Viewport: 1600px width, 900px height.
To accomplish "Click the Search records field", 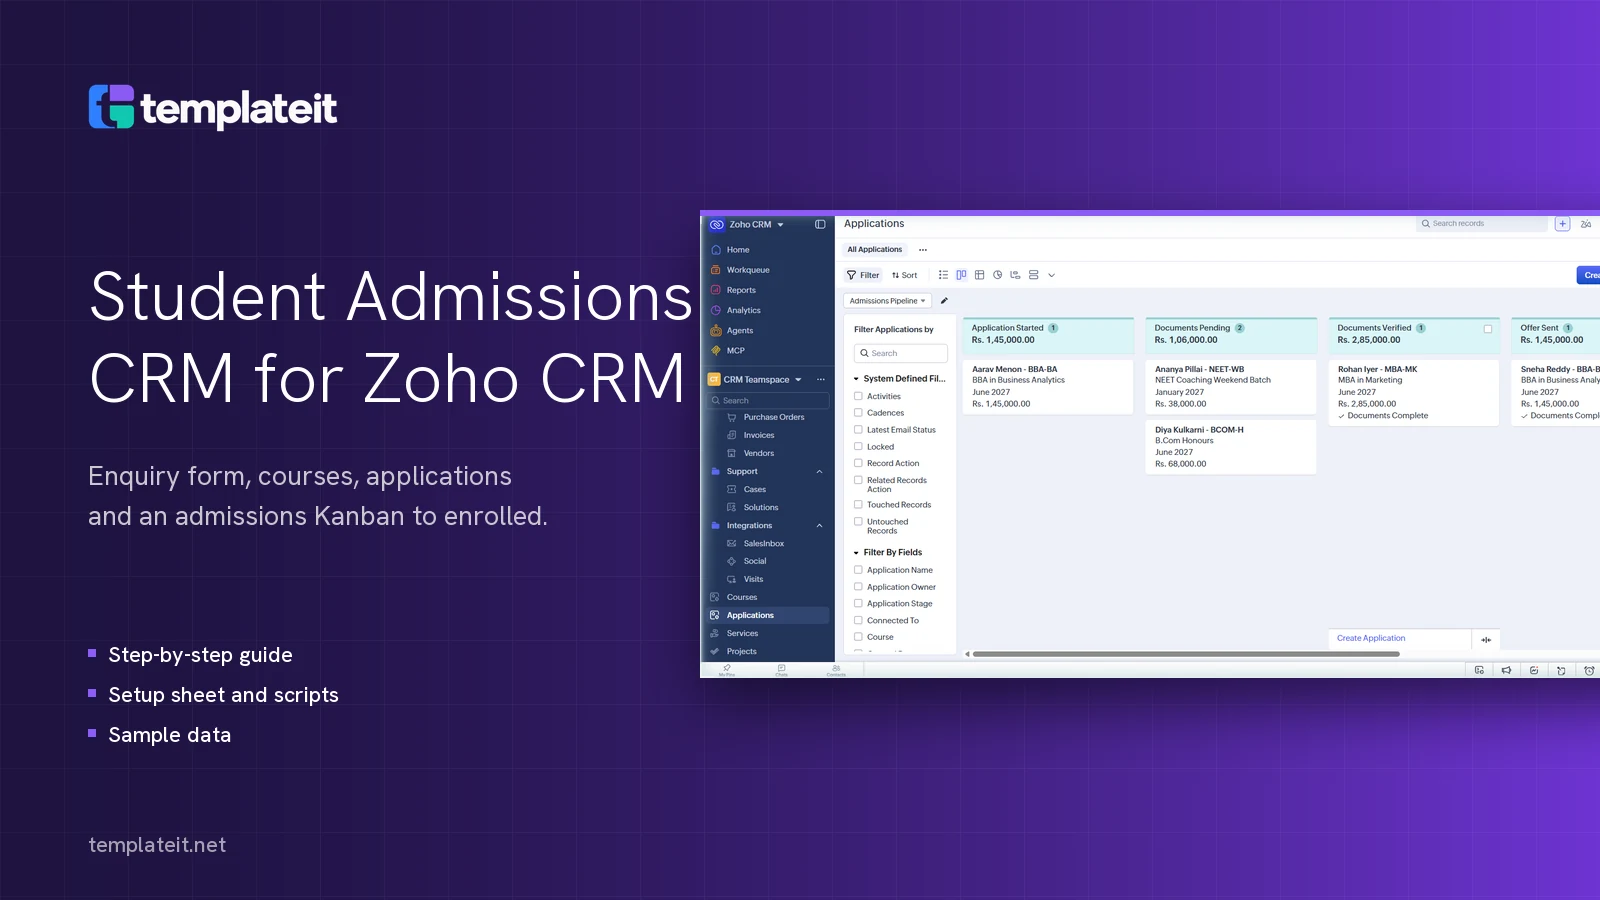I will tap(1482, 224).
